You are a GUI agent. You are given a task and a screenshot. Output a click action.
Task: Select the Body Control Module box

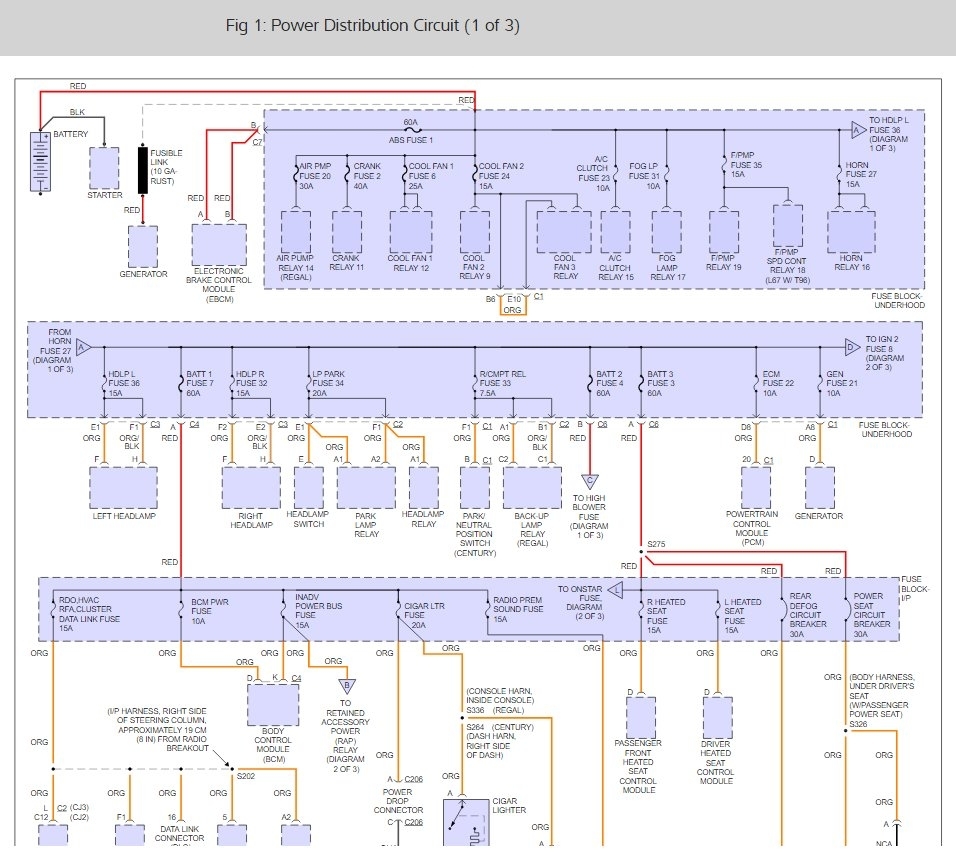(x=273, y=705)
